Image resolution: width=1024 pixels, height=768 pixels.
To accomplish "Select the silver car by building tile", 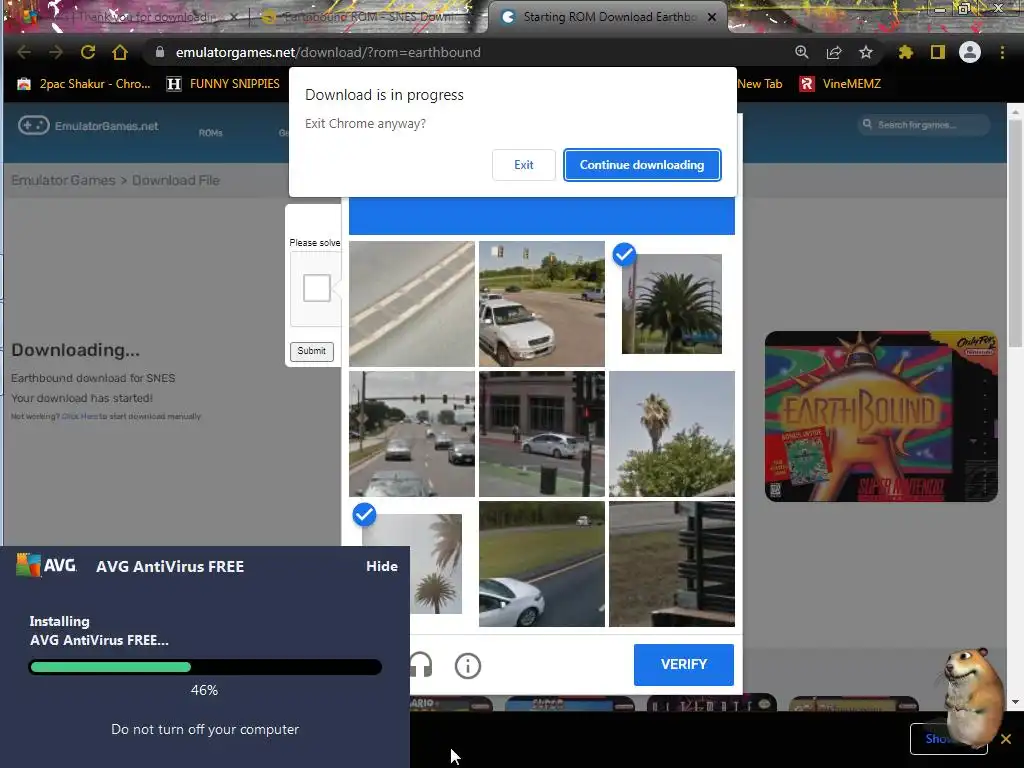I will point(541,434).
